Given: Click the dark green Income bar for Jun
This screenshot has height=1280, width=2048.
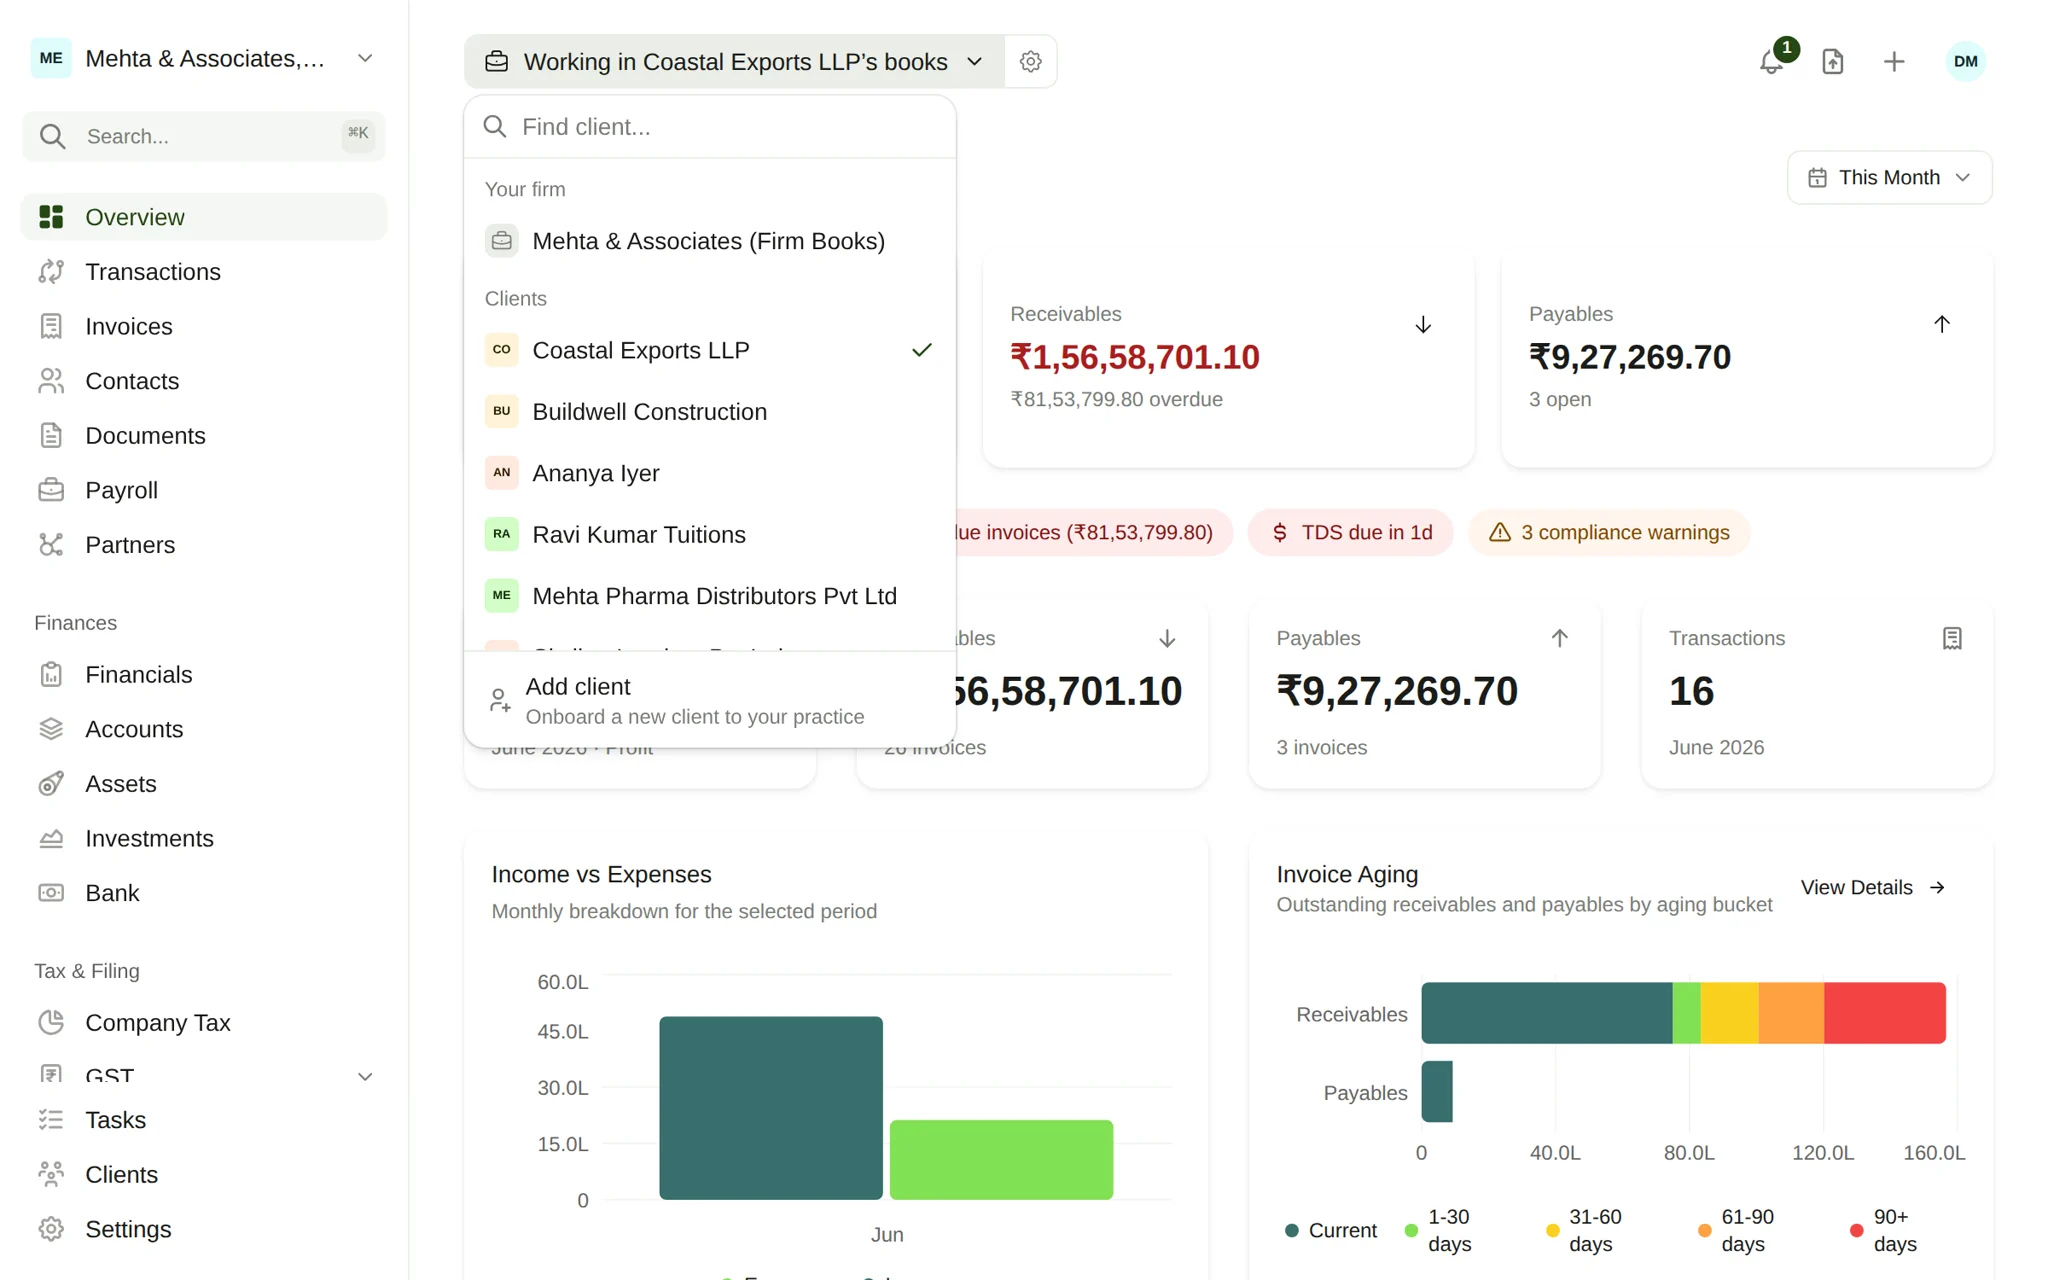Looking at the screenshot, I should [x=771, y=1108].
